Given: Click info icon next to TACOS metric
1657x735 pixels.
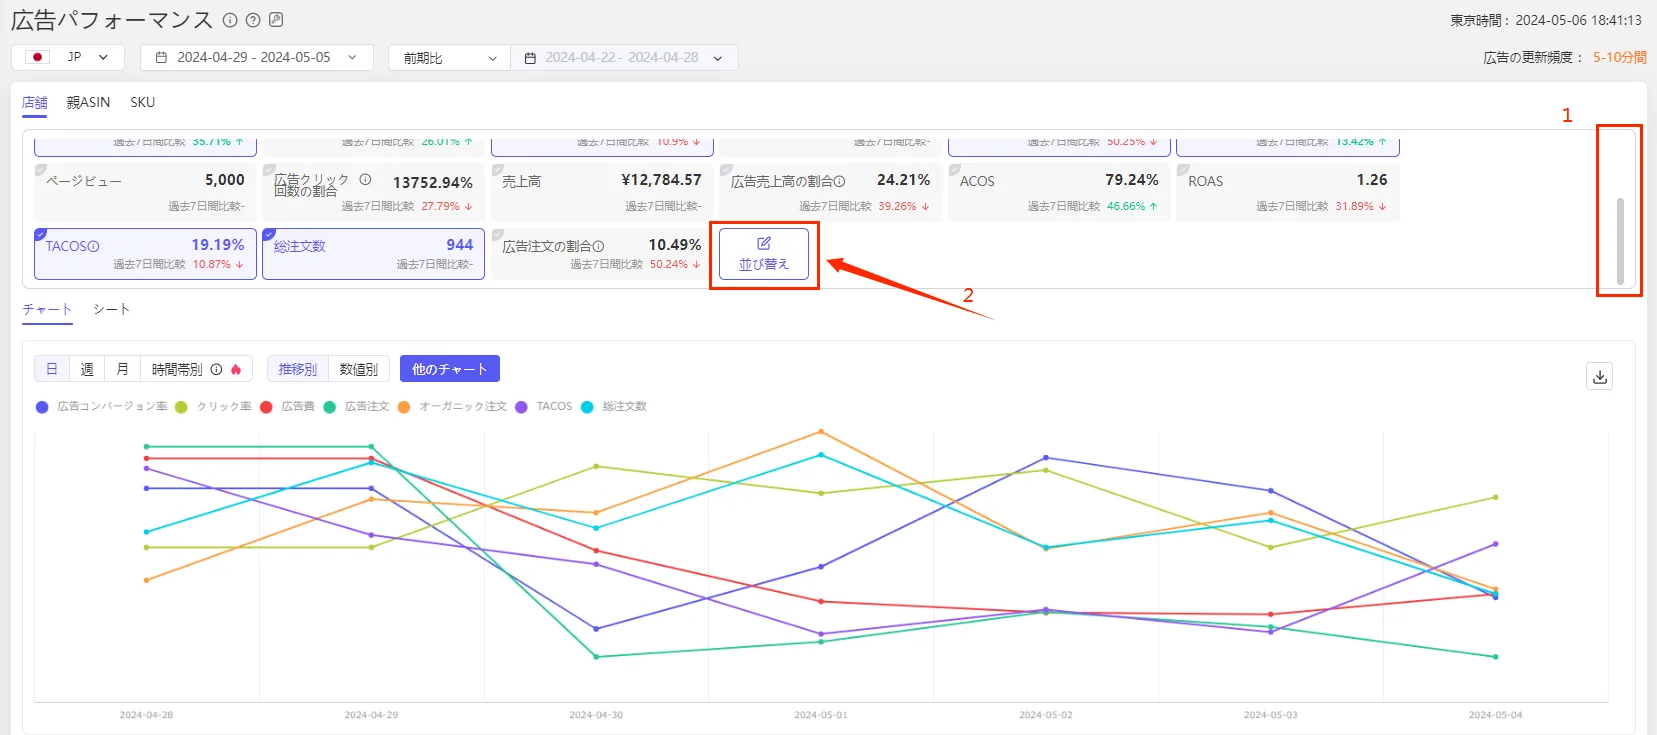Looking at the screenshot, I should click(94, 246).
